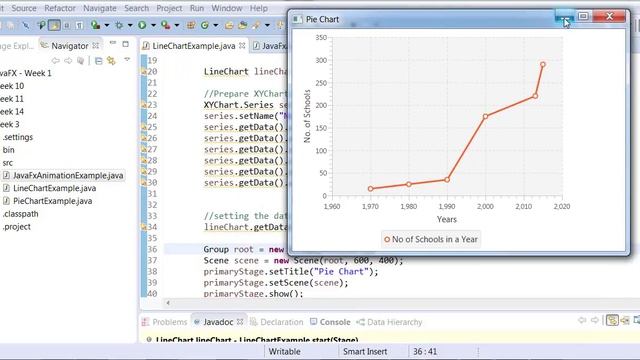Click the New Java Class green icon

point(204,25)
